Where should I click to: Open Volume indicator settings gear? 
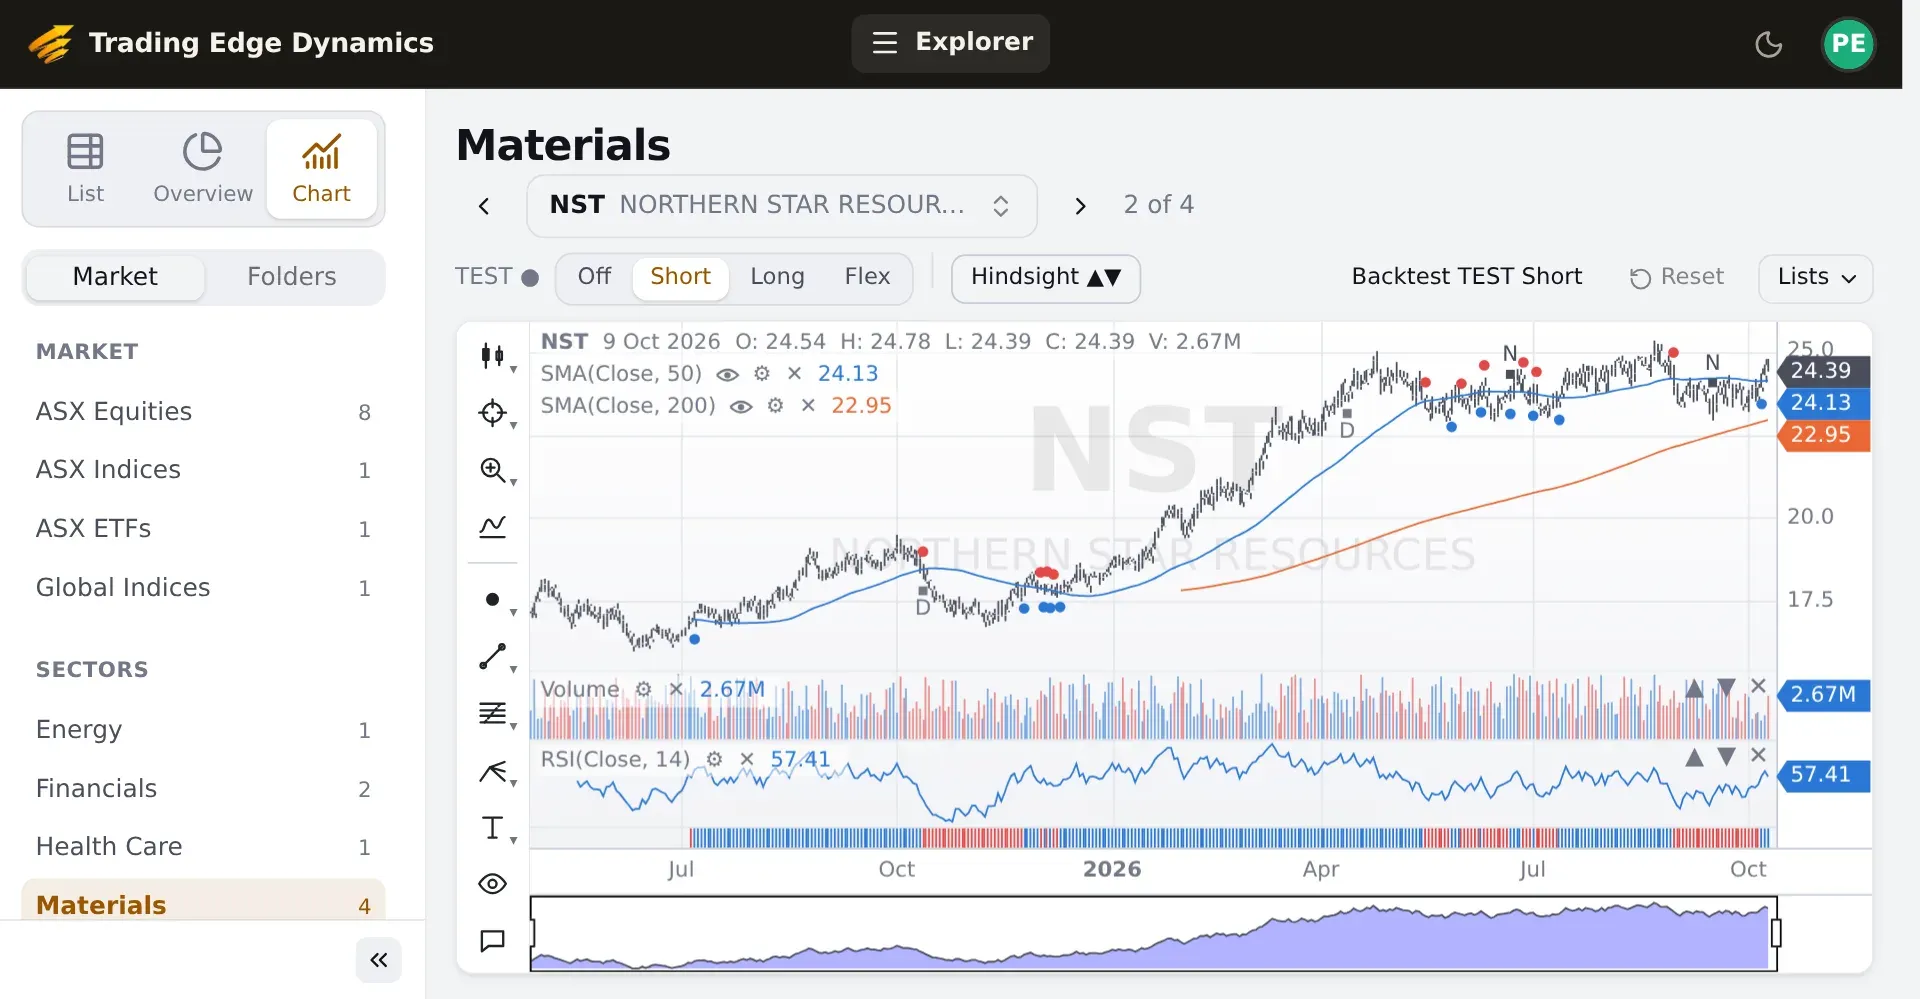pos(644,689)
